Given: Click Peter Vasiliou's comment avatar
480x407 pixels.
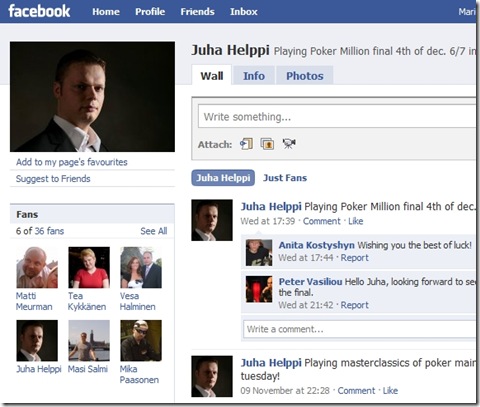Looking at the screenshot, I should 259,289.
